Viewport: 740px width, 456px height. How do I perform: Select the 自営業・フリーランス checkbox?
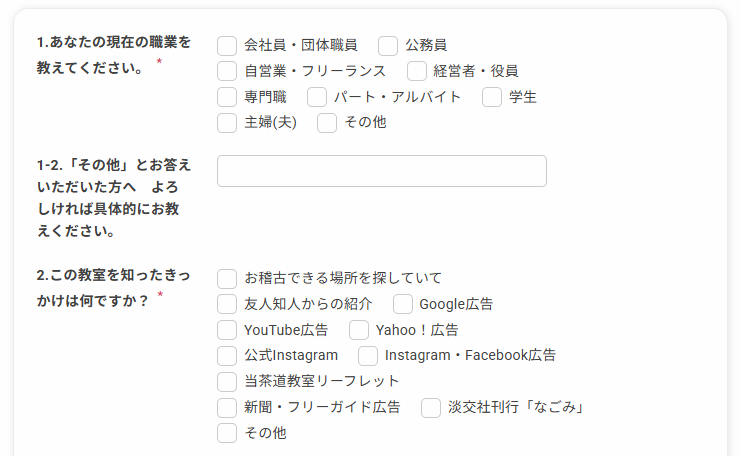tap(227, 71)
